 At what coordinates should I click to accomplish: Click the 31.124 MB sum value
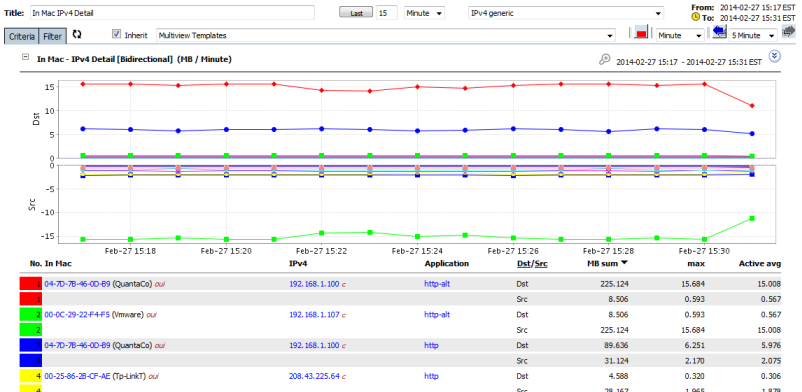click(617, 360)
